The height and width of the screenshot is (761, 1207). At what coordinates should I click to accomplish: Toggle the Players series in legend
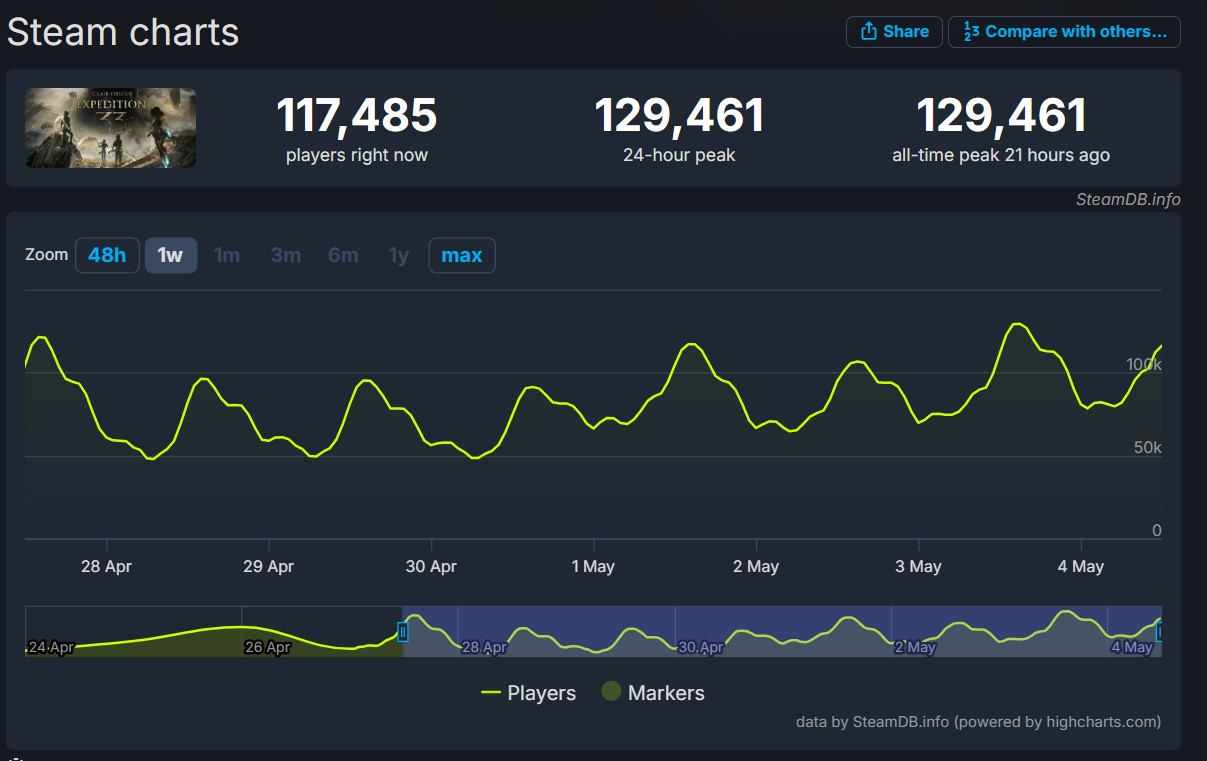point(529,693)
